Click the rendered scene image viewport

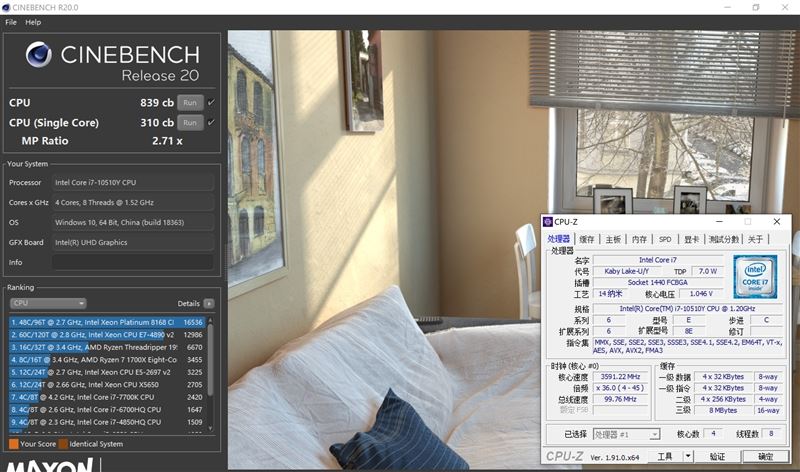[x=513, y=249]
